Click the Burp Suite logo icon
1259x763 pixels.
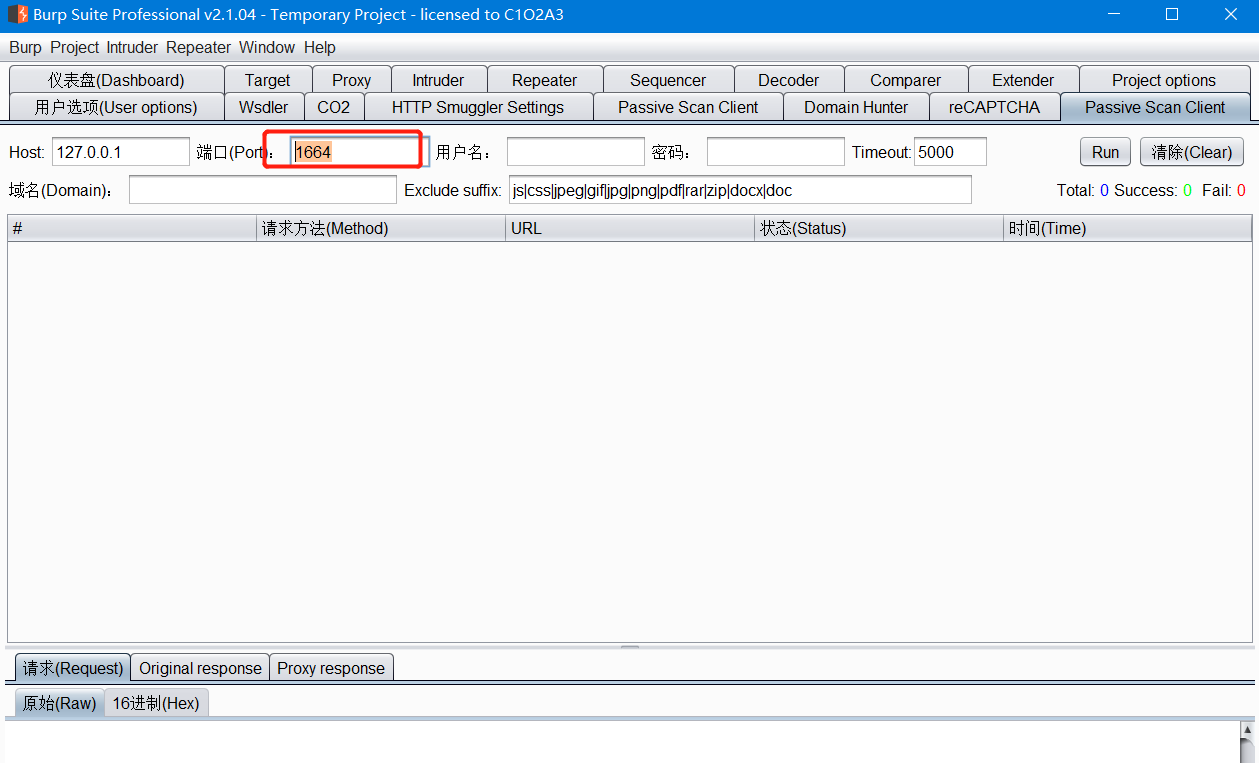(x=17, y=14)
